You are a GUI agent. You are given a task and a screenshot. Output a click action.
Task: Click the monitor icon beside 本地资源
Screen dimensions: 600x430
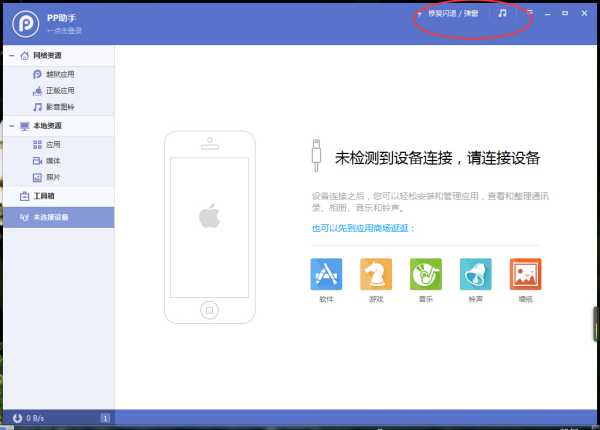coord(24,126)
